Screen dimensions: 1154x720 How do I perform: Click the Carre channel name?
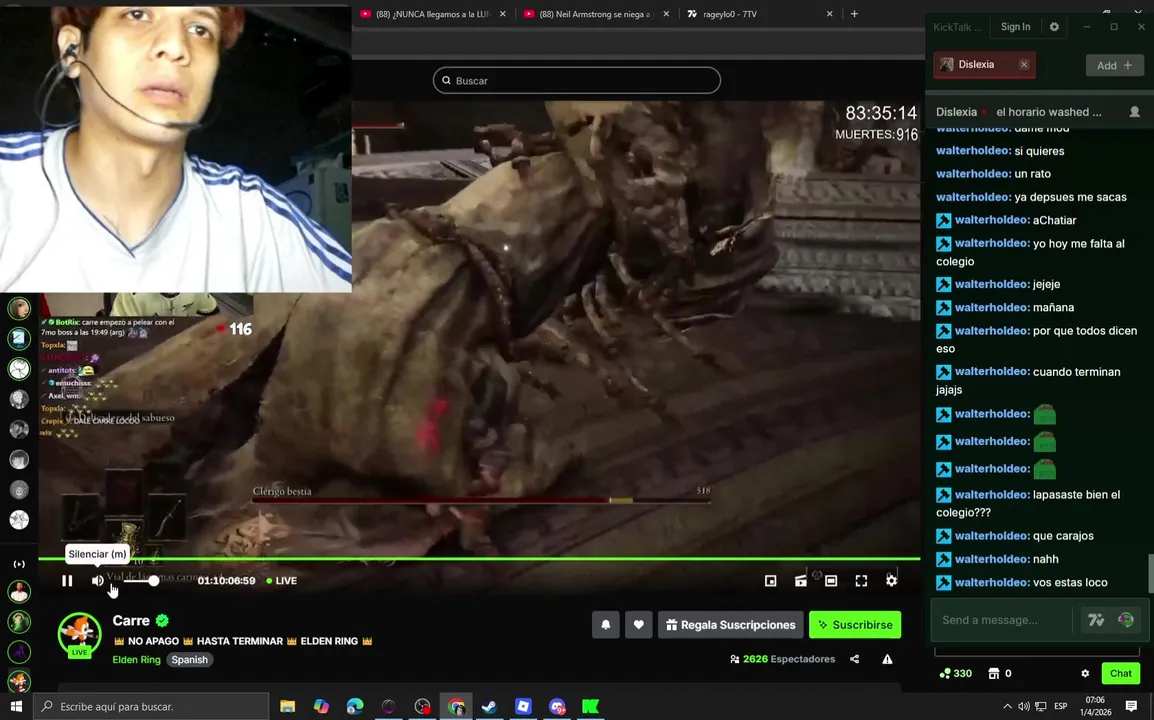[131, 621]
